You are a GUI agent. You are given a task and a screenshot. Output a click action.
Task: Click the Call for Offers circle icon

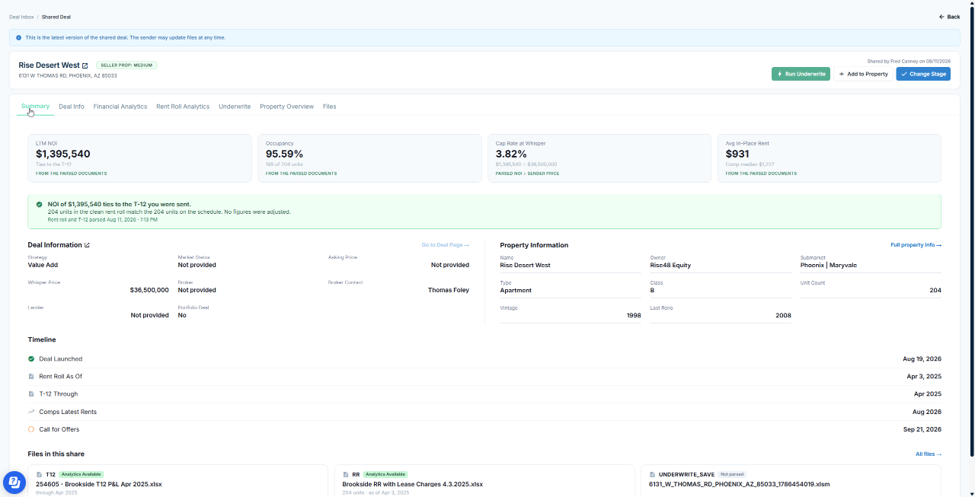coord(31,429)
